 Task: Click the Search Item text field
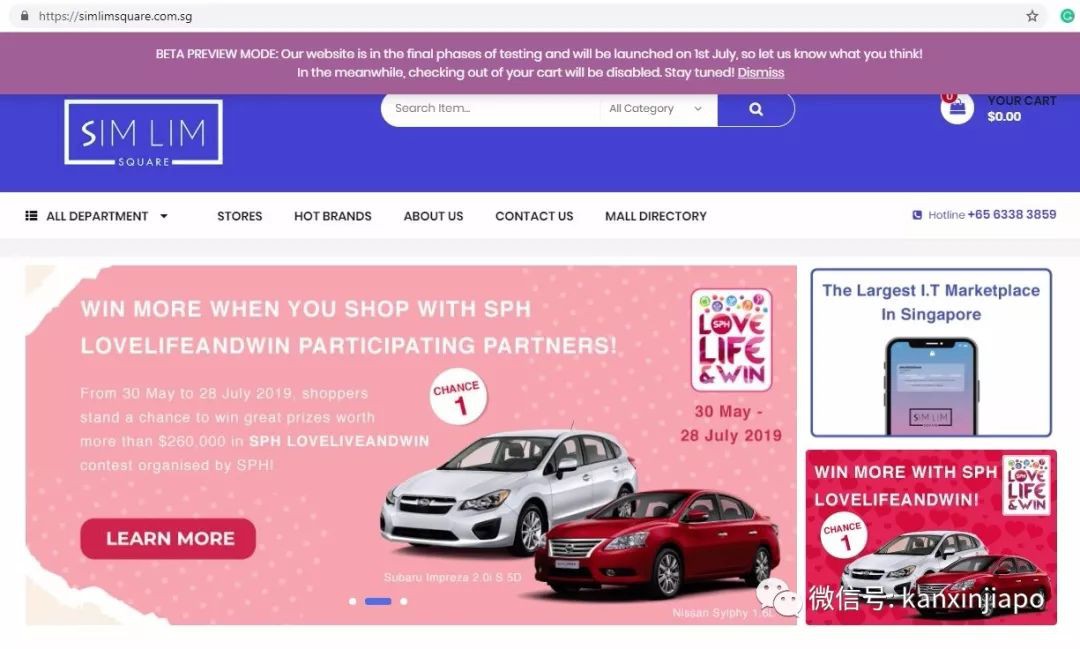click(492, 109)
